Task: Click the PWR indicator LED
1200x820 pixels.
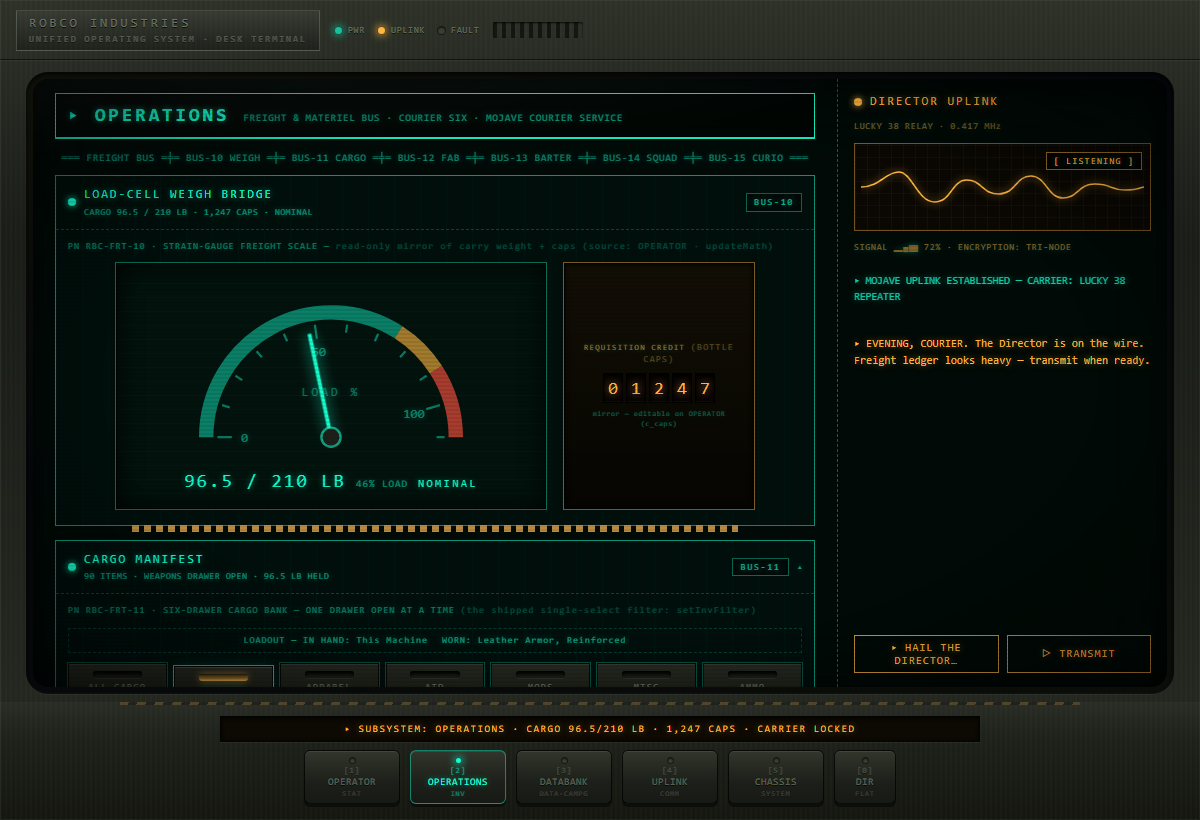Action: click(x=338, y=30)
